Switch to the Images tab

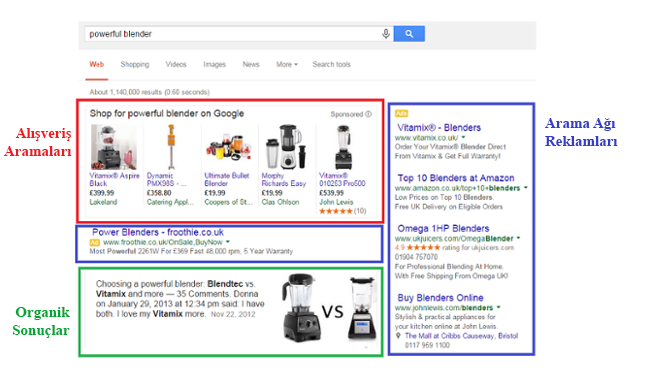click(x=214, y=65)
